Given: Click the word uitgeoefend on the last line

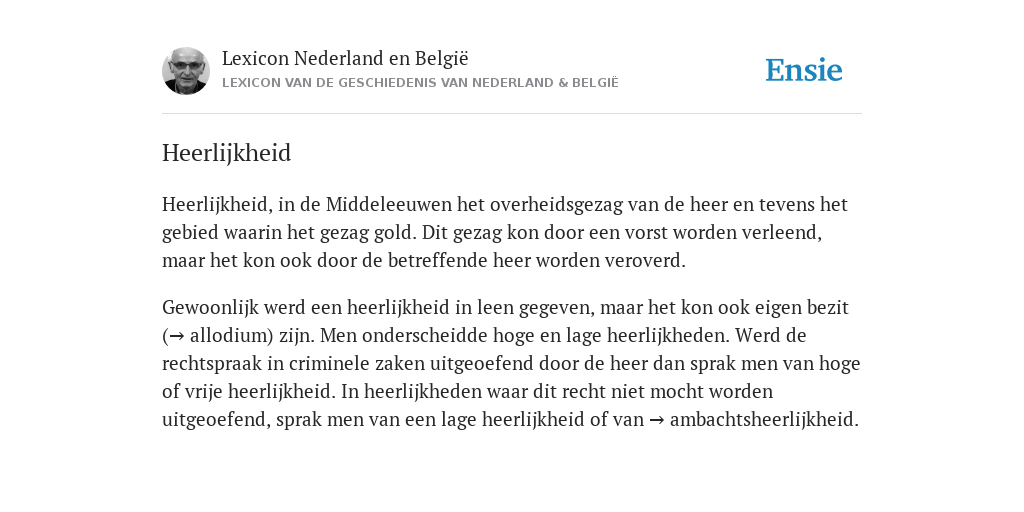Looking at the screenshot, I should 216,420.
